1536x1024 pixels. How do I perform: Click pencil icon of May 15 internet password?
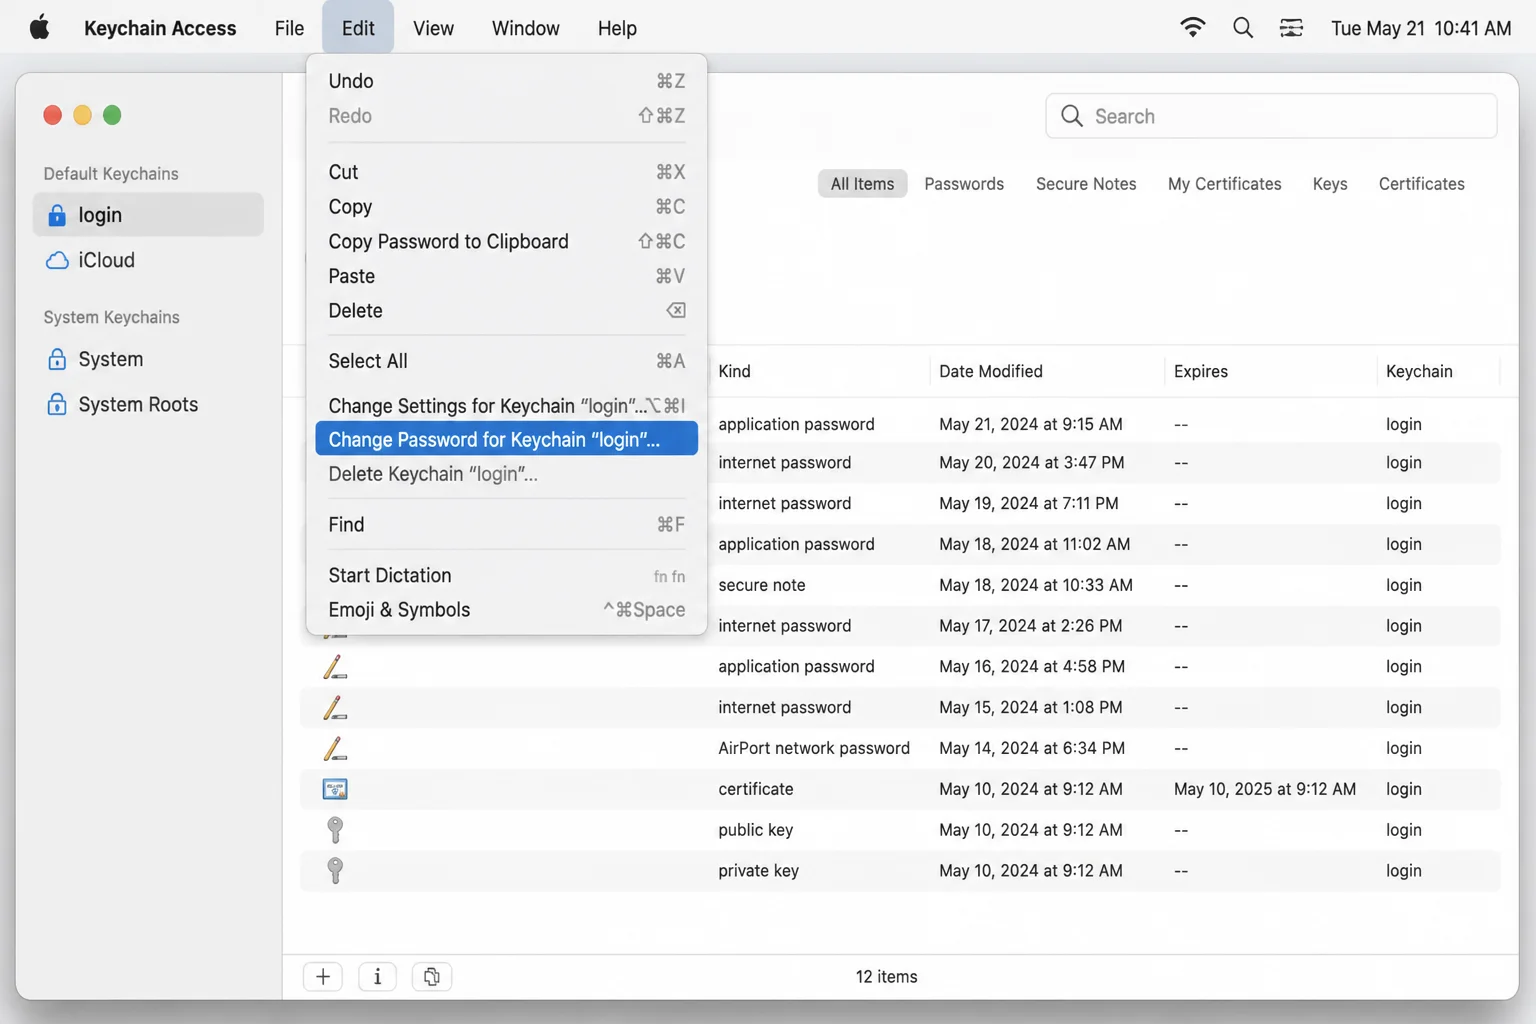335,708
